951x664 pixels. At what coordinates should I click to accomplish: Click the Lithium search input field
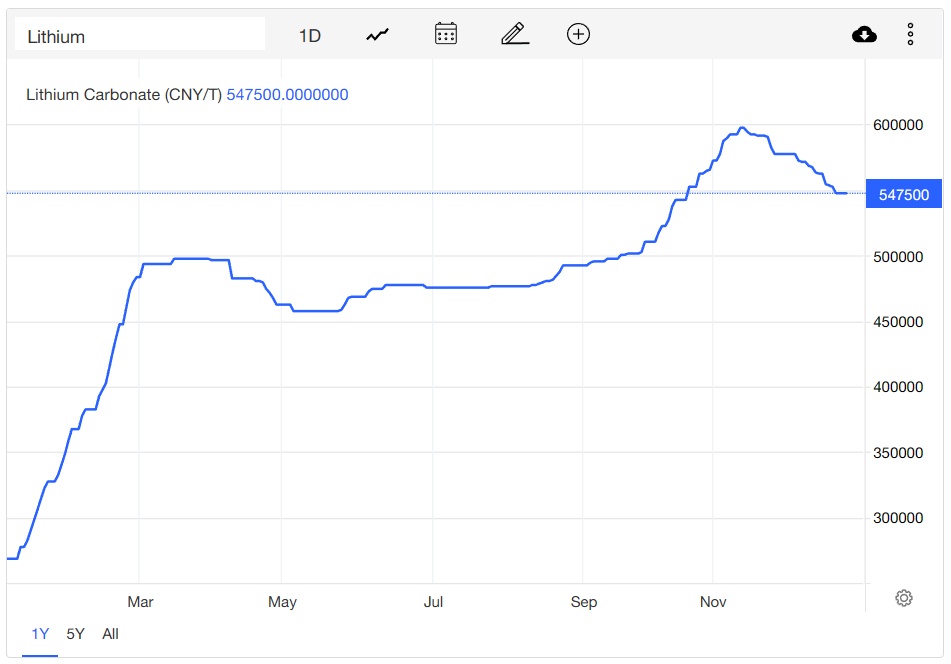[x=140, y=36]
